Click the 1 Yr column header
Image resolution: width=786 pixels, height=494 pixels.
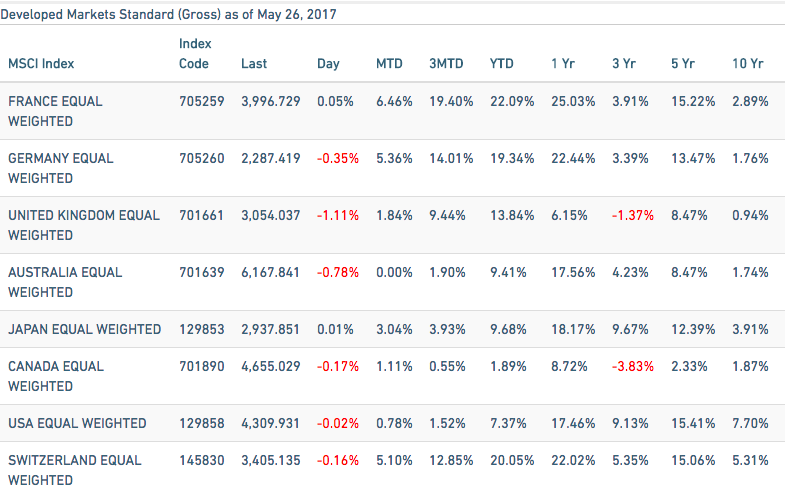[561, 64]
